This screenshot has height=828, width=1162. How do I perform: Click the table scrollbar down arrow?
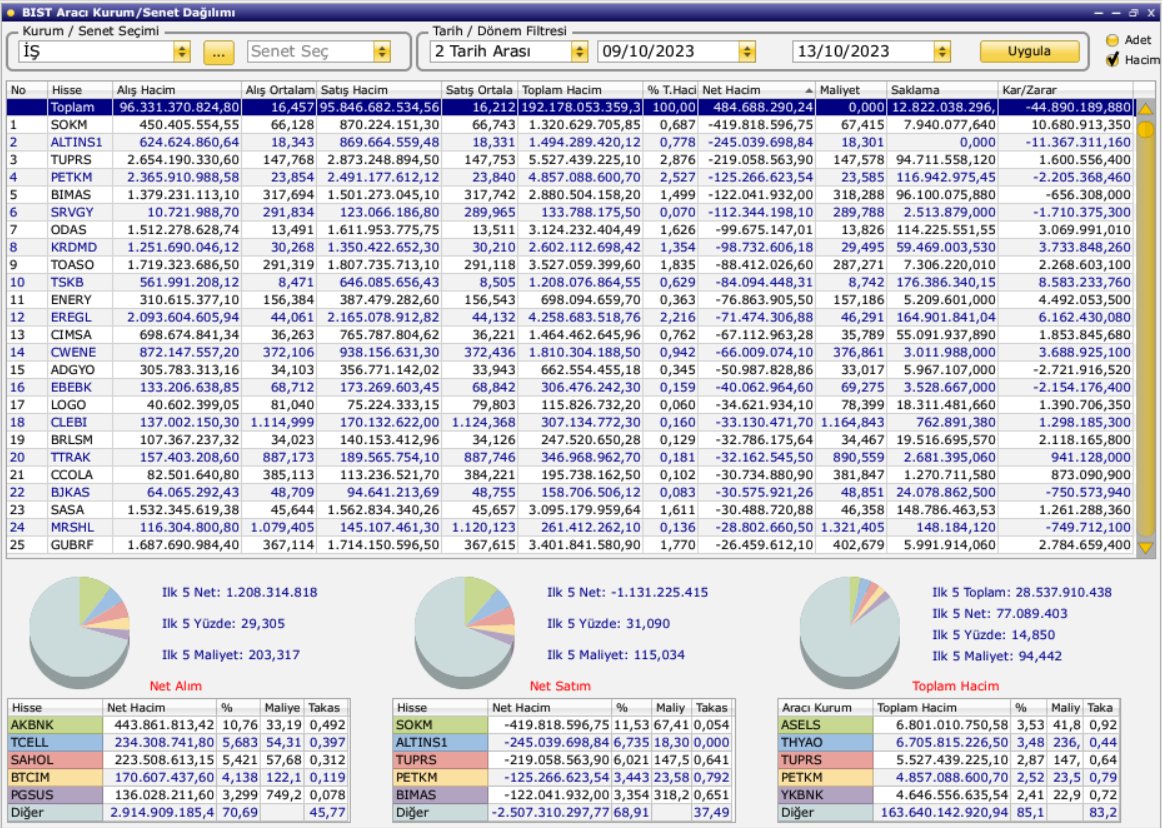[1145, 547]
